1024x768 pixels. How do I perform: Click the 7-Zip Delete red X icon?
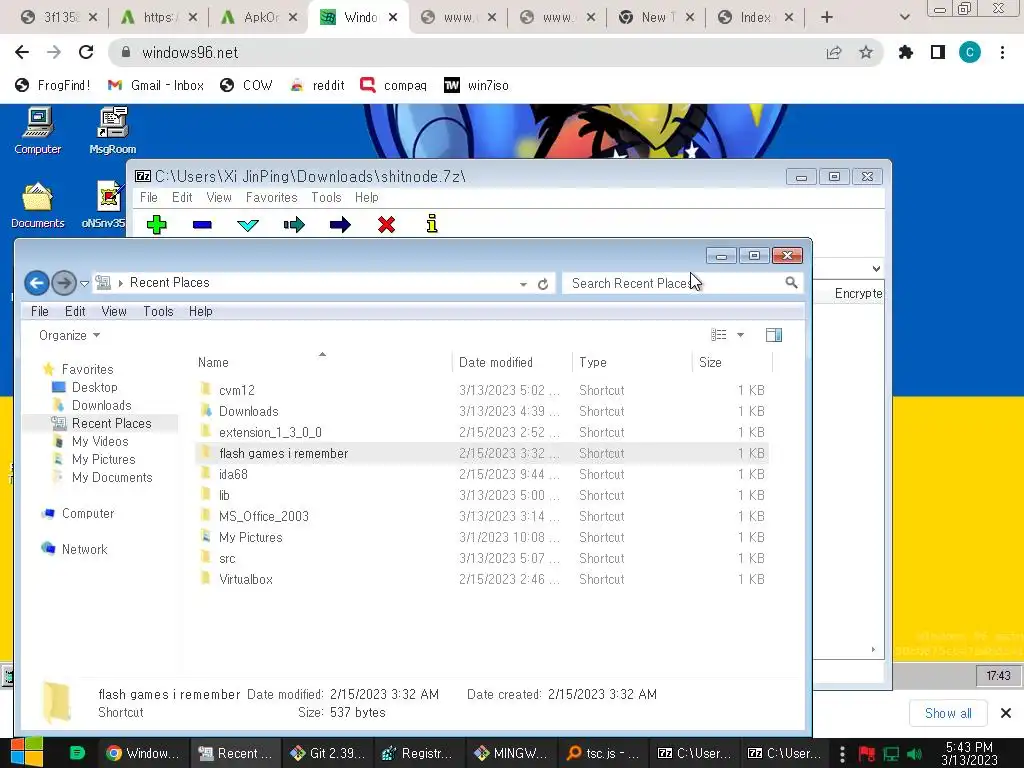coord(387,225)
